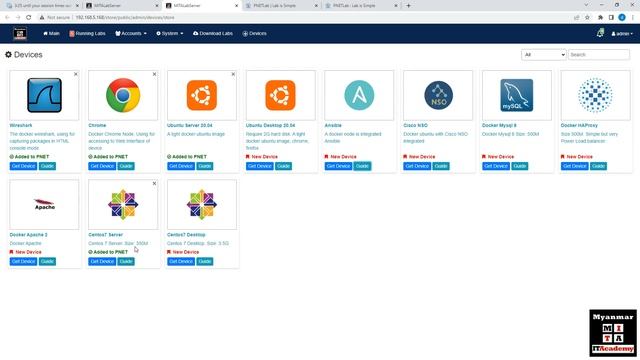Viewport: 640px width, 360px height.
Task: Click the browser back arrow
Action: point(7,18)
